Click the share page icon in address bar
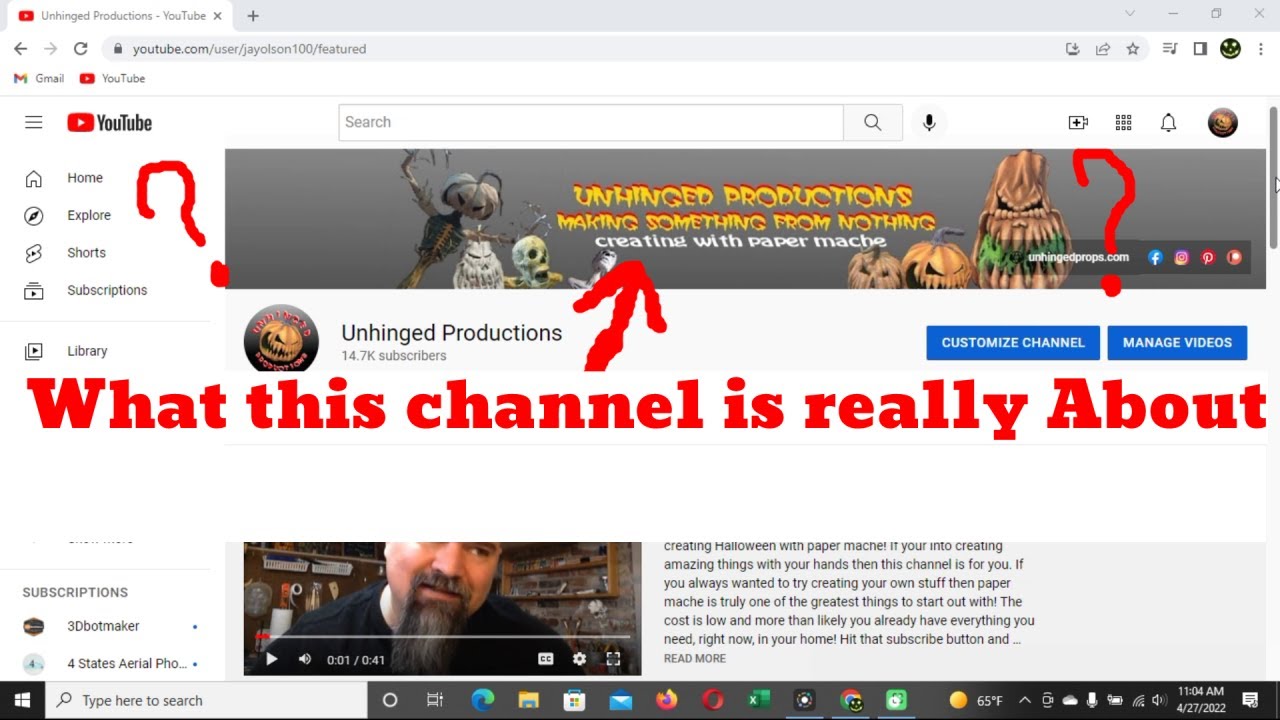The height and width of the screenshot is (720, 1280). click(x=1103, y=49)
